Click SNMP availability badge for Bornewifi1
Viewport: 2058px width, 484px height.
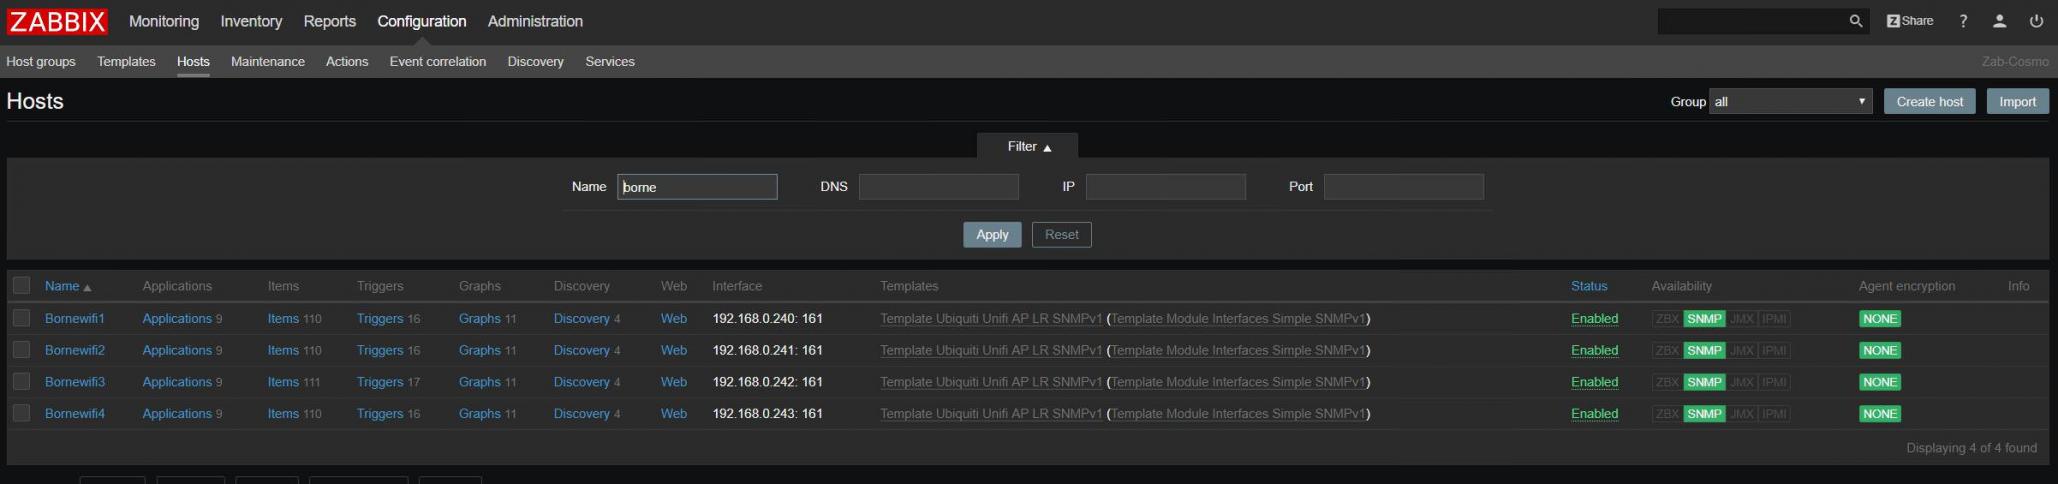tap(1704, 319)
